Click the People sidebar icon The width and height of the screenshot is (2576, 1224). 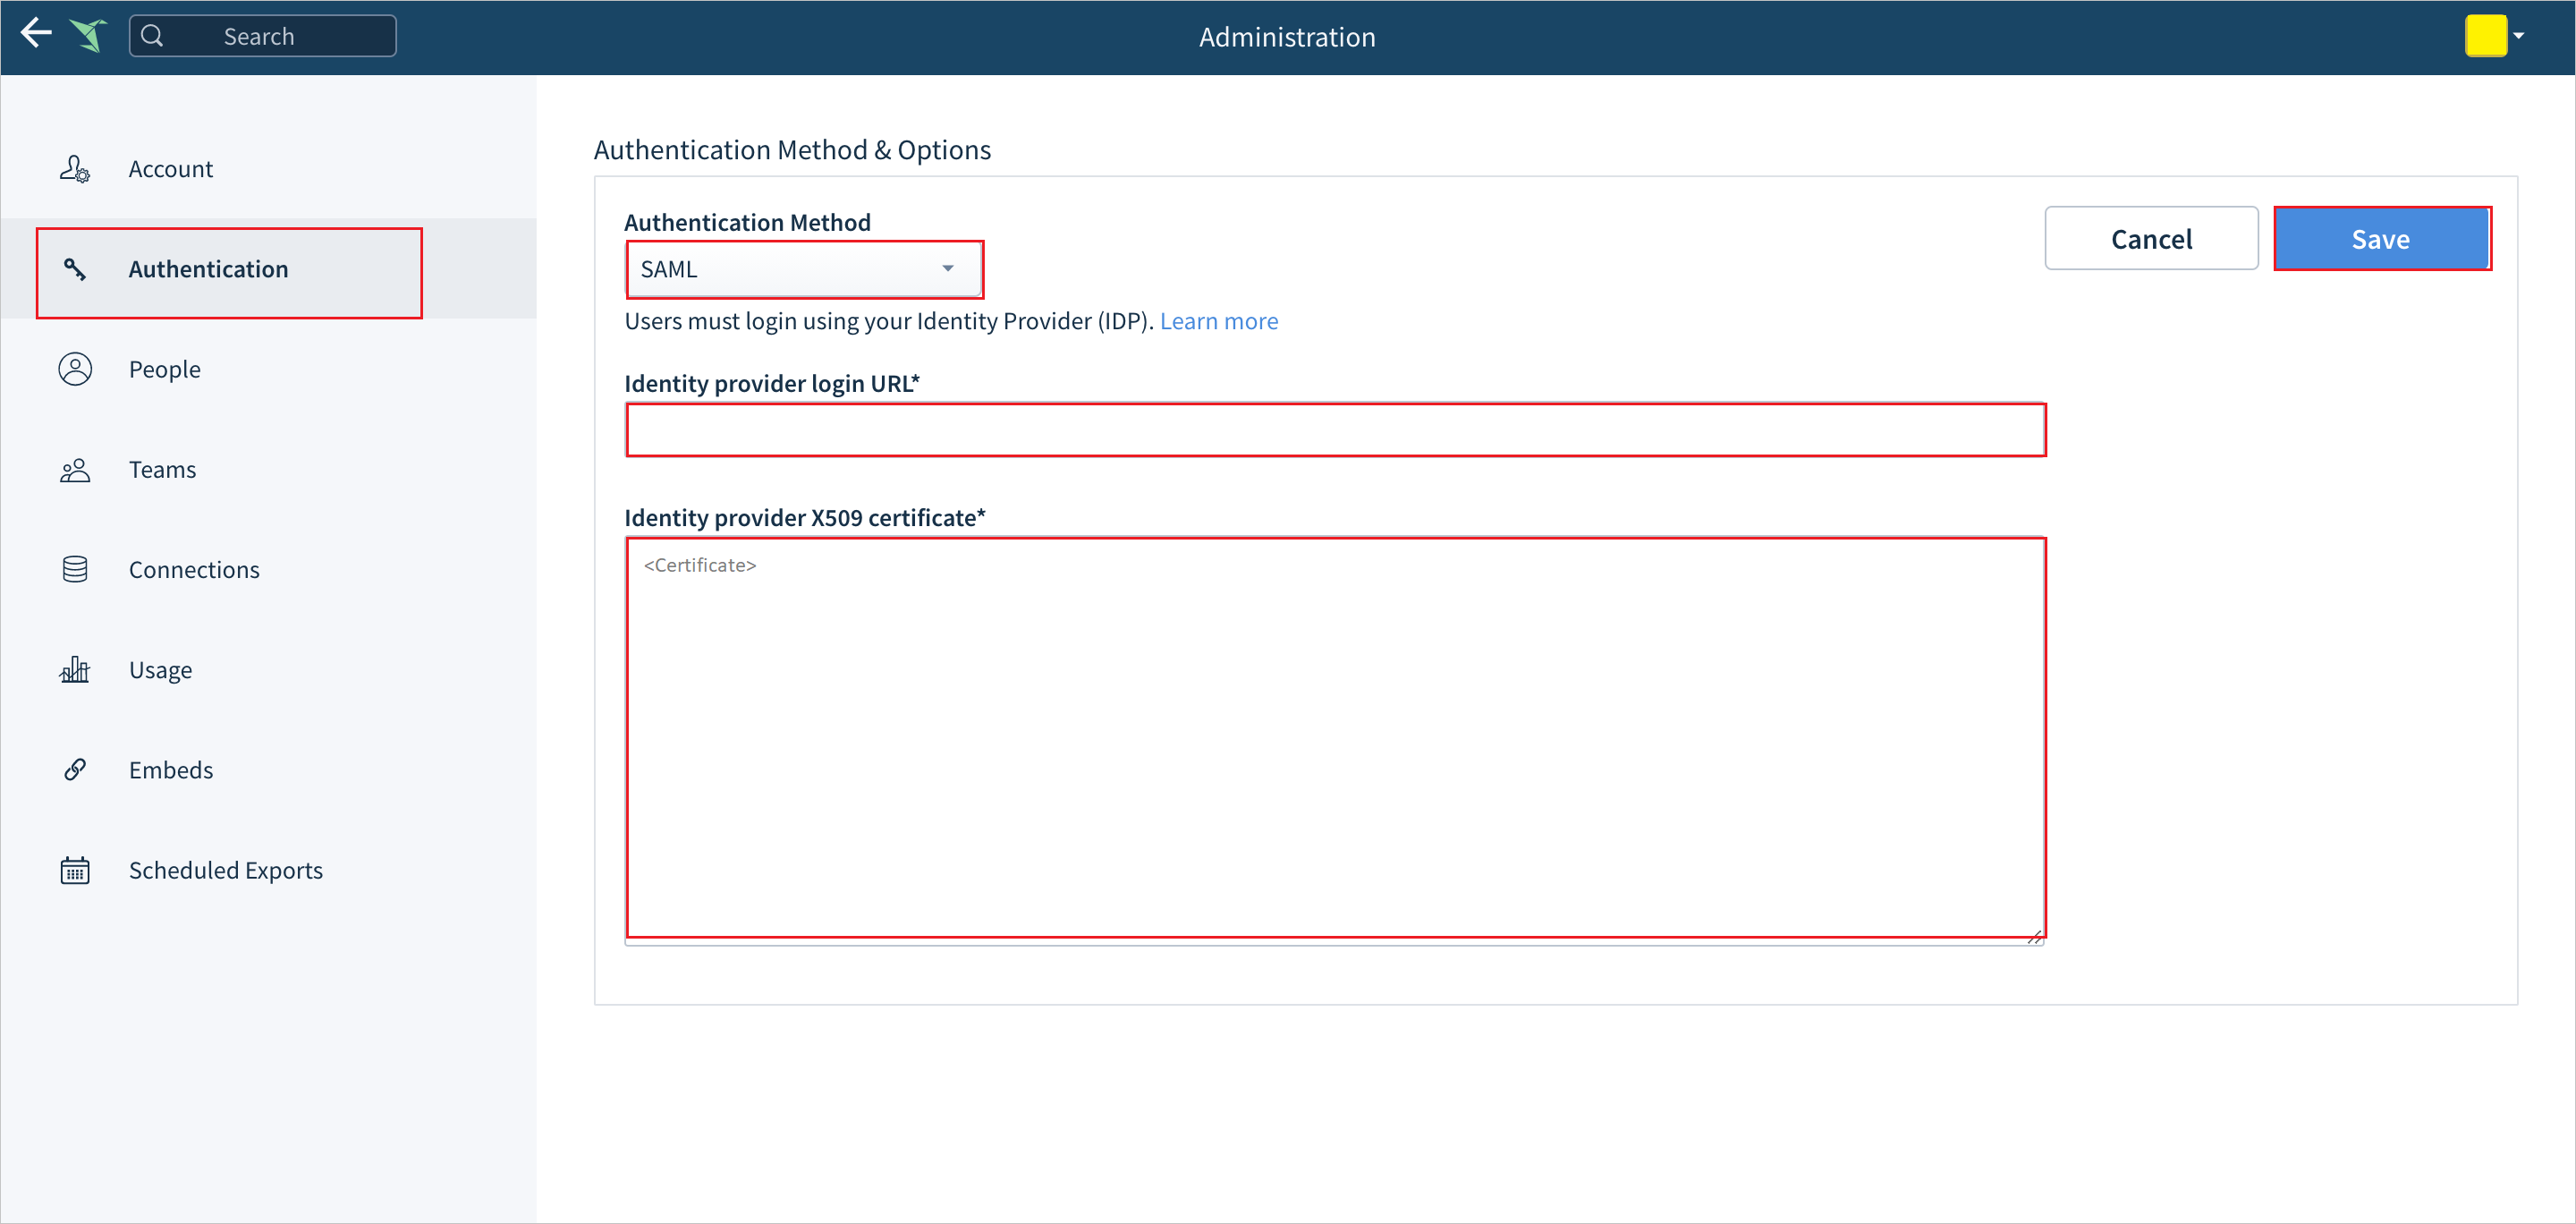click(x=75, y=368)
